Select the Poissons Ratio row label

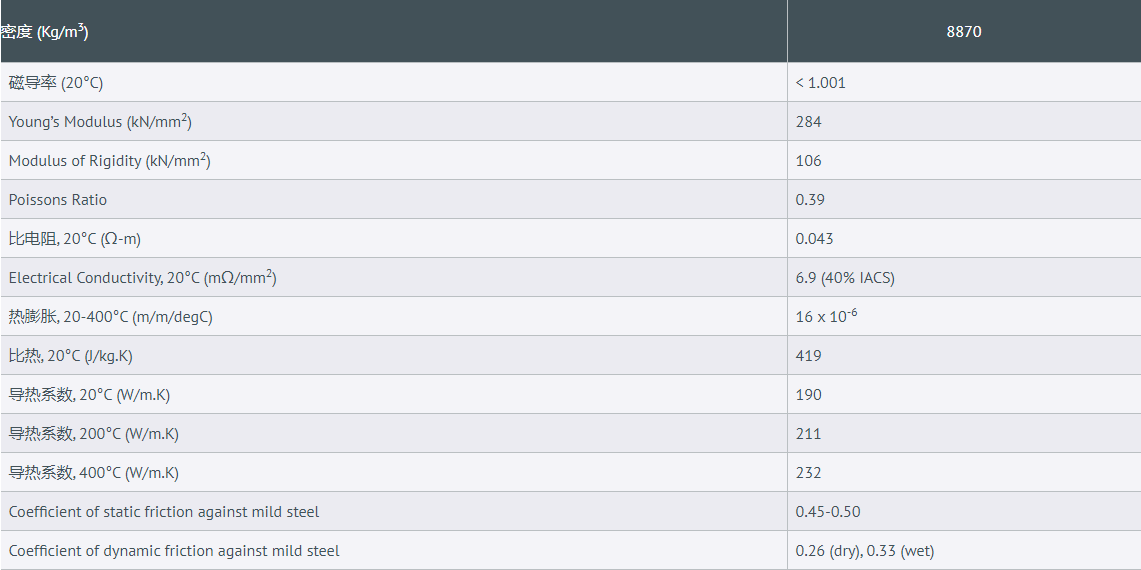[58, 200]
